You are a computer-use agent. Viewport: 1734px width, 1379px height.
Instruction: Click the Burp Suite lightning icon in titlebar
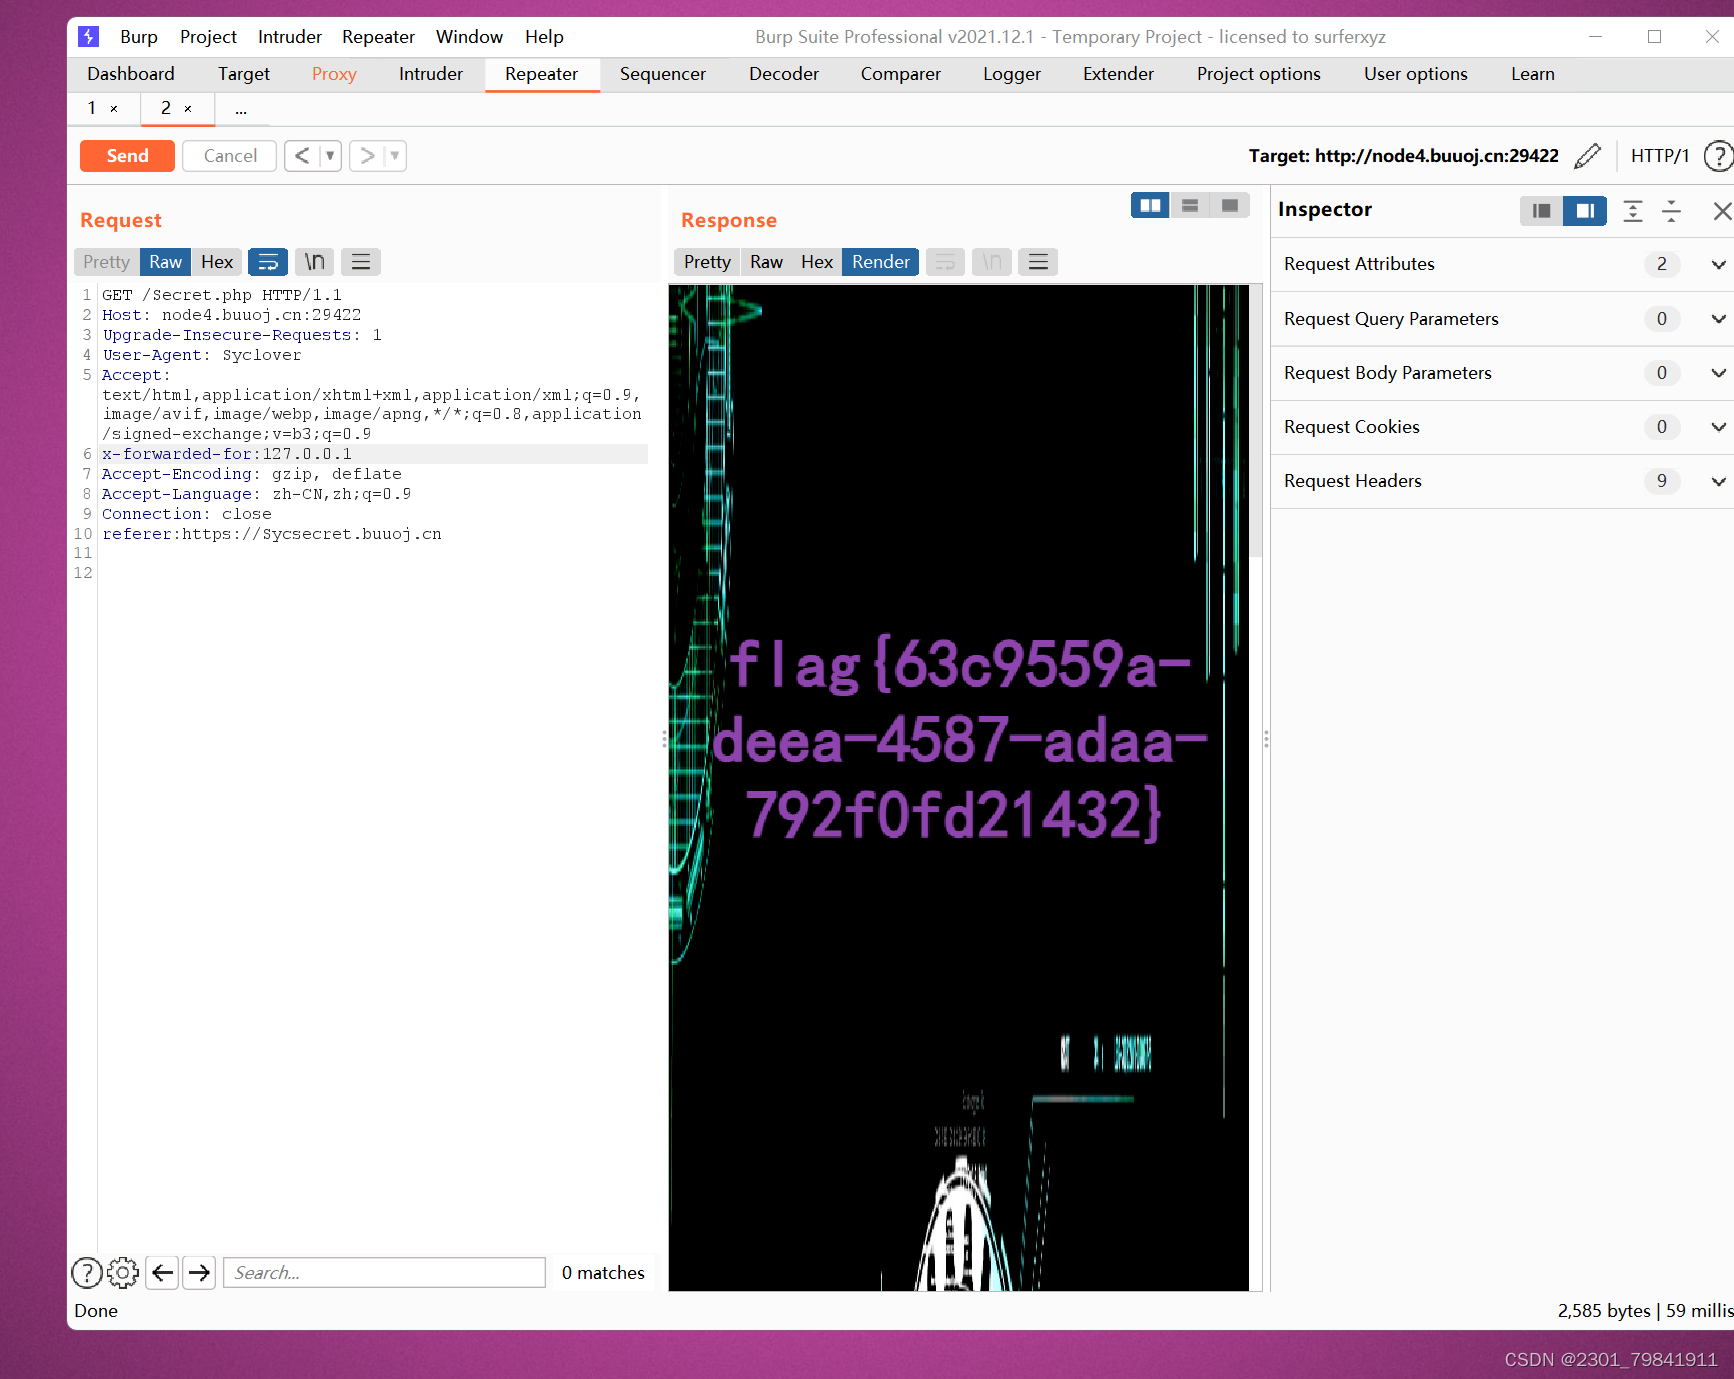pyautogui.click(x=88, y=36)
